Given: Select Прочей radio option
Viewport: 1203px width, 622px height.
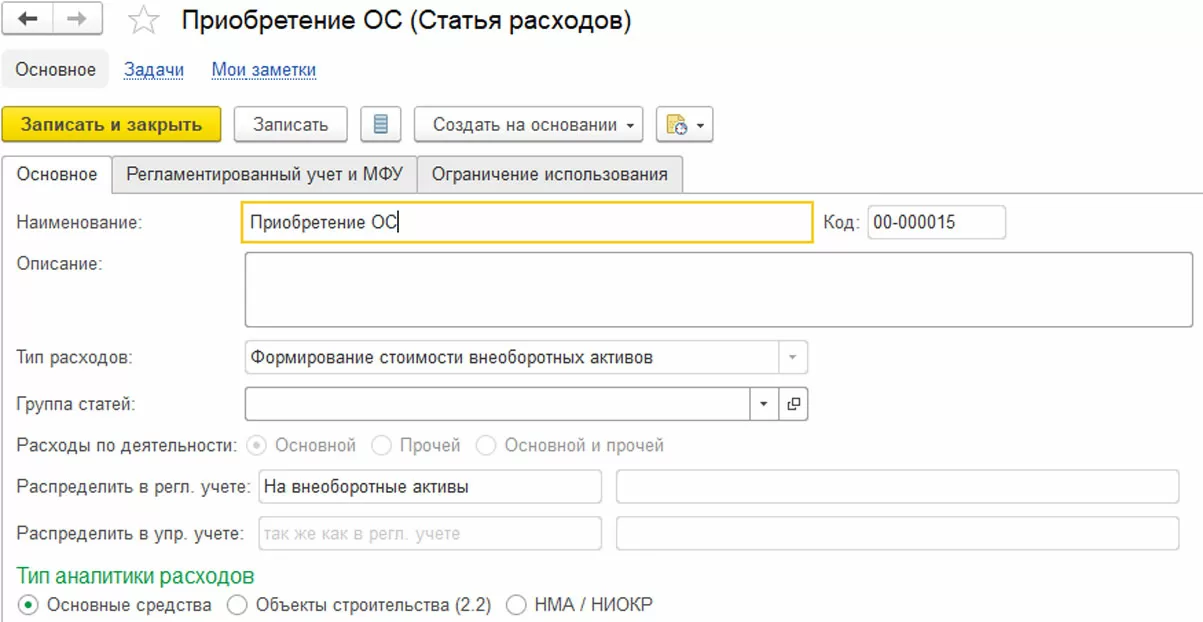Looking at the screenshot, I should 380,445.
